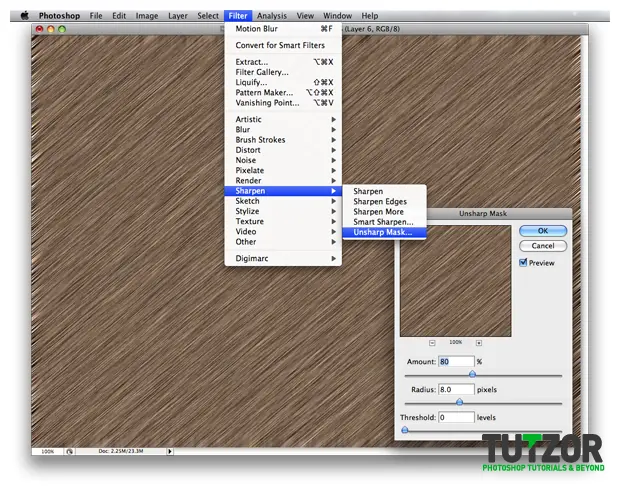The height and width of the screenshot is (495, 620).
Task: Choose Liquify... filter
Action: click(x=283, y=82)
